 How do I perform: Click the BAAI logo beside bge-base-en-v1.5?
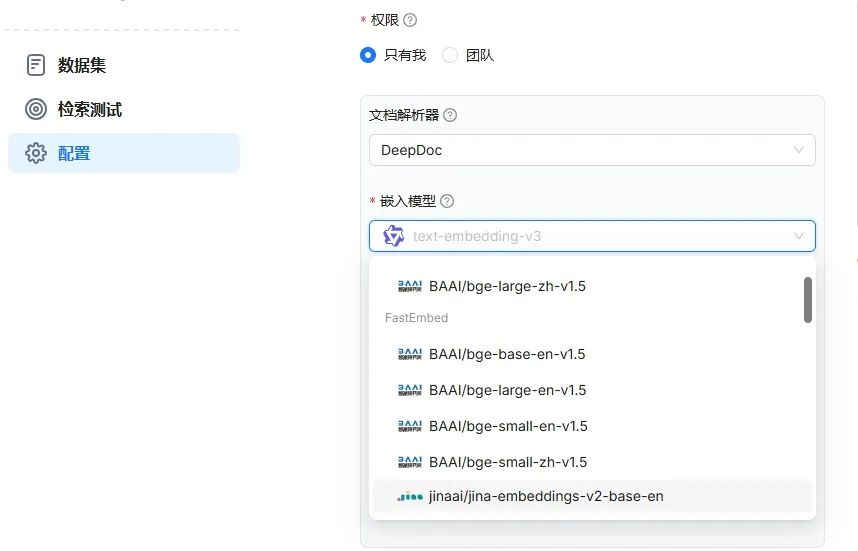[x=410, y=354]
